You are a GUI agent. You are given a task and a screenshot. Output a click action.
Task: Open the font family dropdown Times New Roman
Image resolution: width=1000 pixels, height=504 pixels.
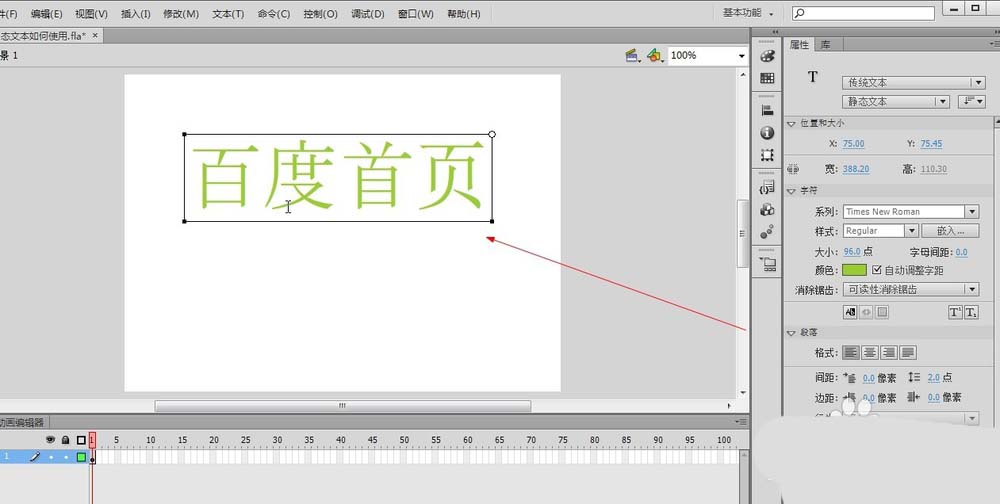[x=911, y=212]
